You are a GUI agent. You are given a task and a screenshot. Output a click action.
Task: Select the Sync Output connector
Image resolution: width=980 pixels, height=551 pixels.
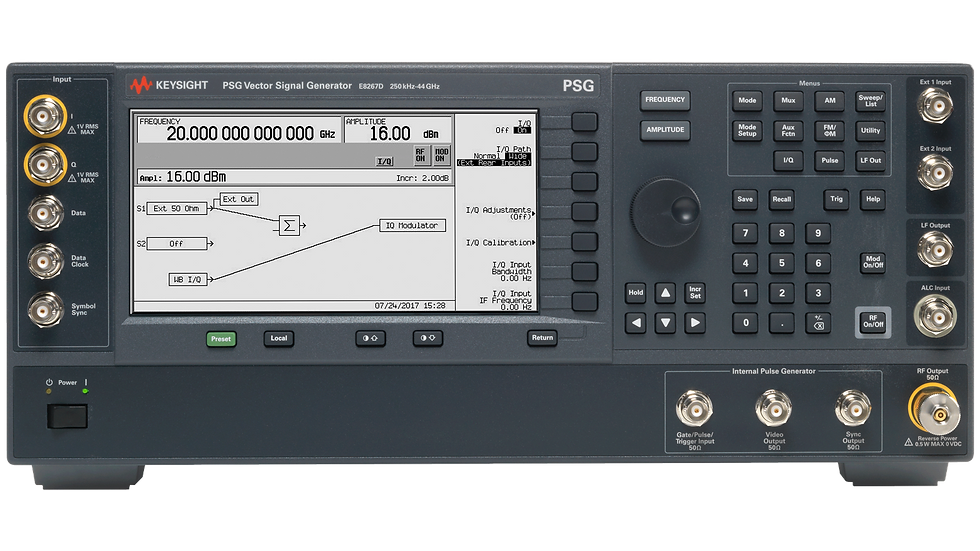click(x=853, y=409)
